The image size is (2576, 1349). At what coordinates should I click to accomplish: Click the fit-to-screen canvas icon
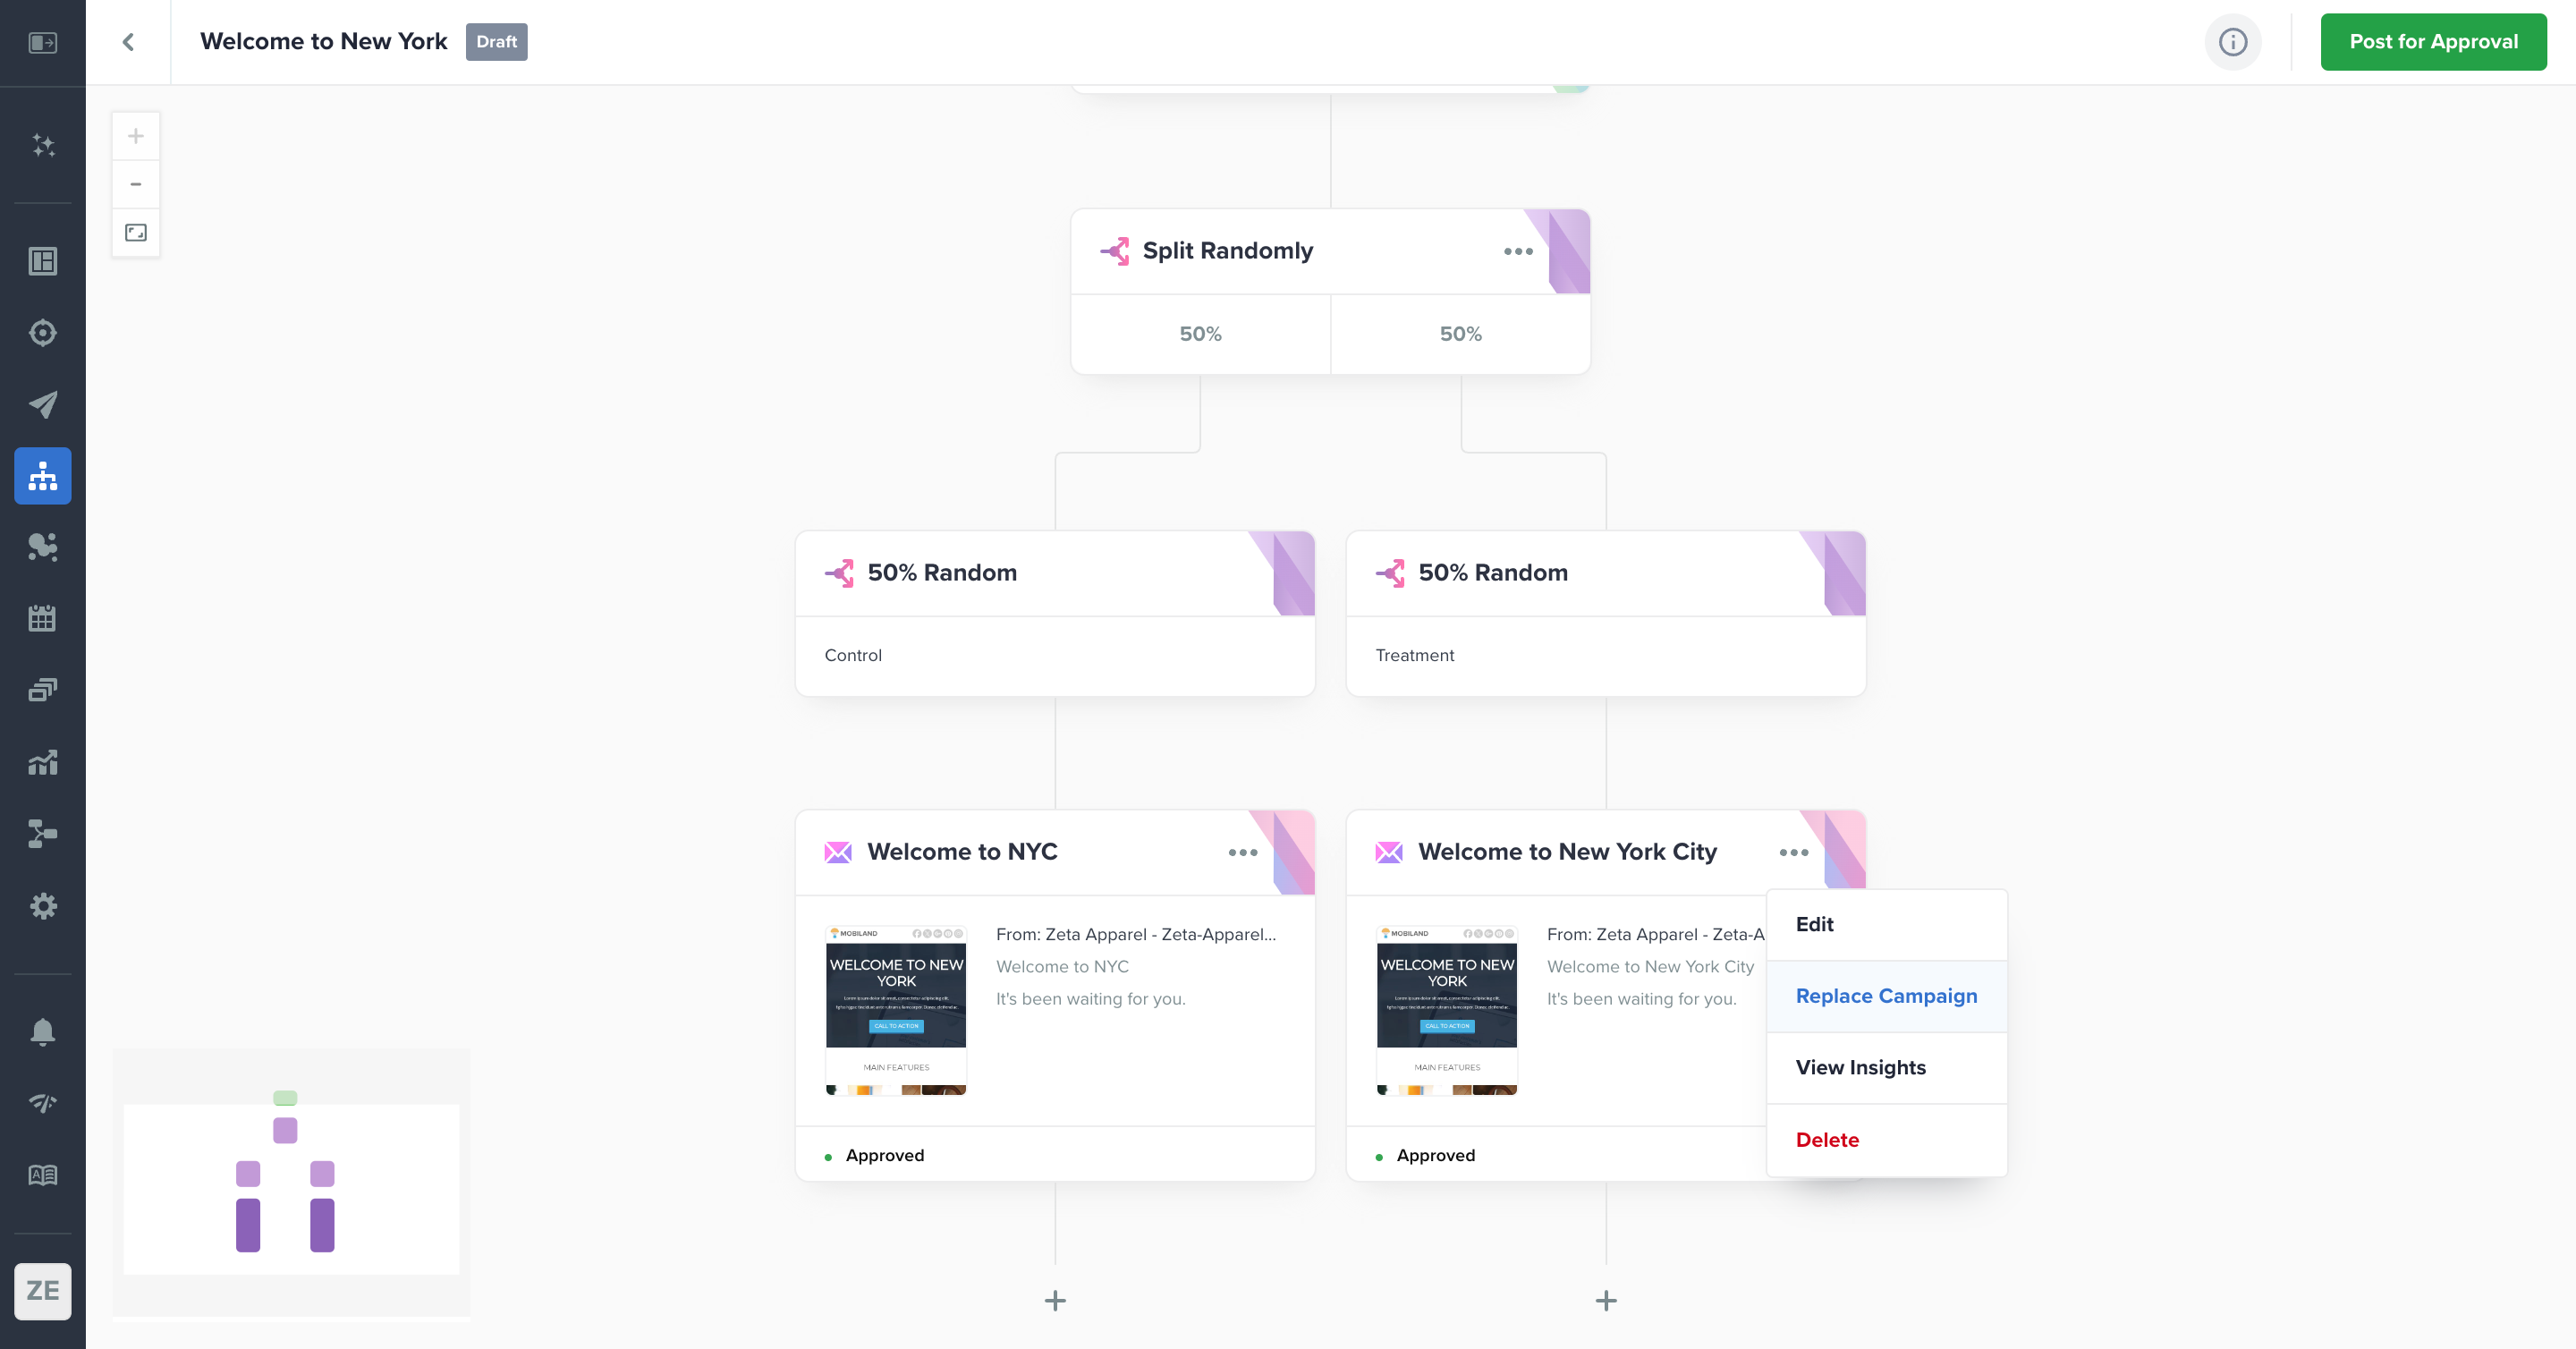(x=136, y=233)
